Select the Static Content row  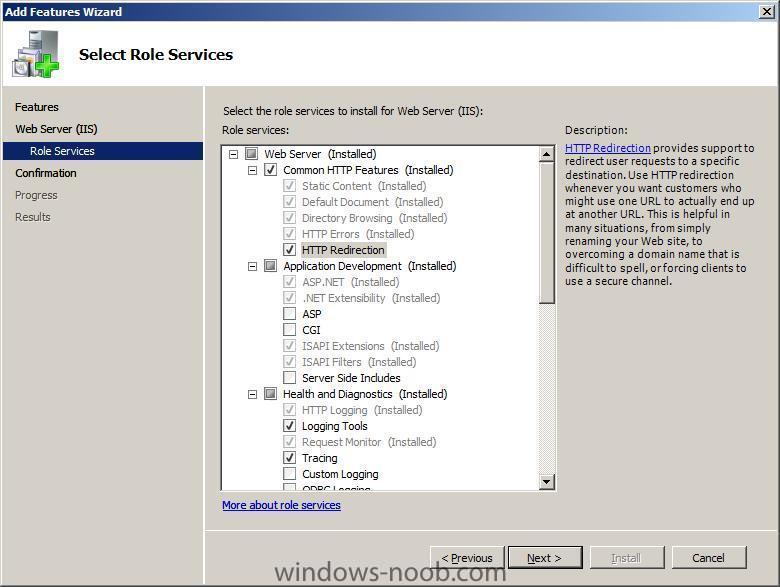[x=364, y=186]
